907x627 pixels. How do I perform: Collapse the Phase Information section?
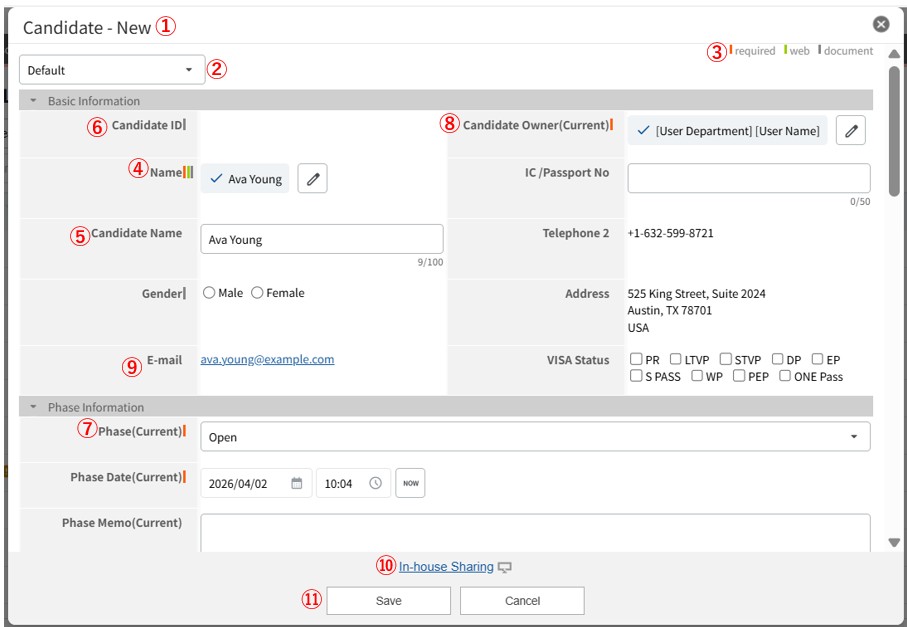(33, 407)
